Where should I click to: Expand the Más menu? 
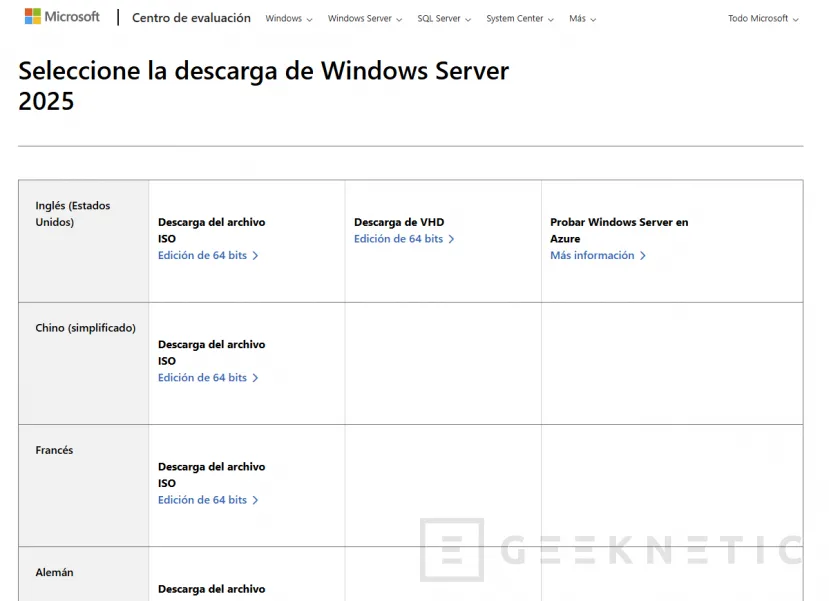coord(583,19)
